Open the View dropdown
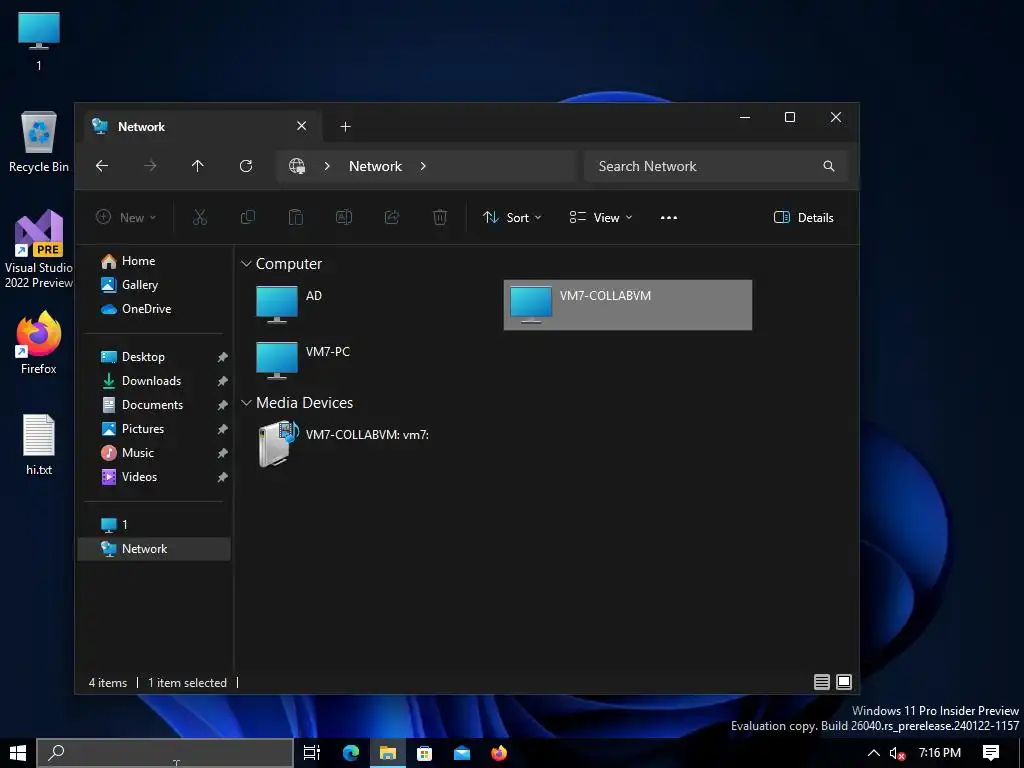The image size is (1024, 768). point(601,217)
